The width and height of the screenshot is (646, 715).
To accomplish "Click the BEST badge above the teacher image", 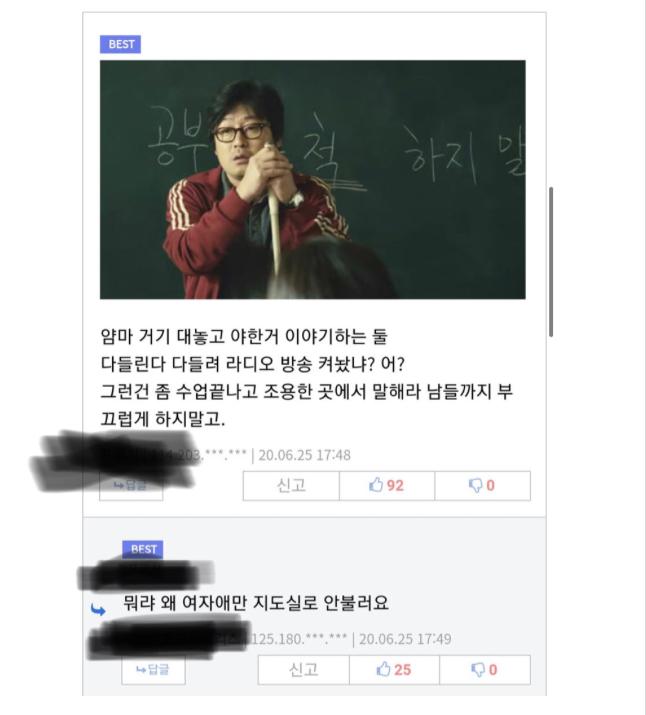I will point(120,44).
